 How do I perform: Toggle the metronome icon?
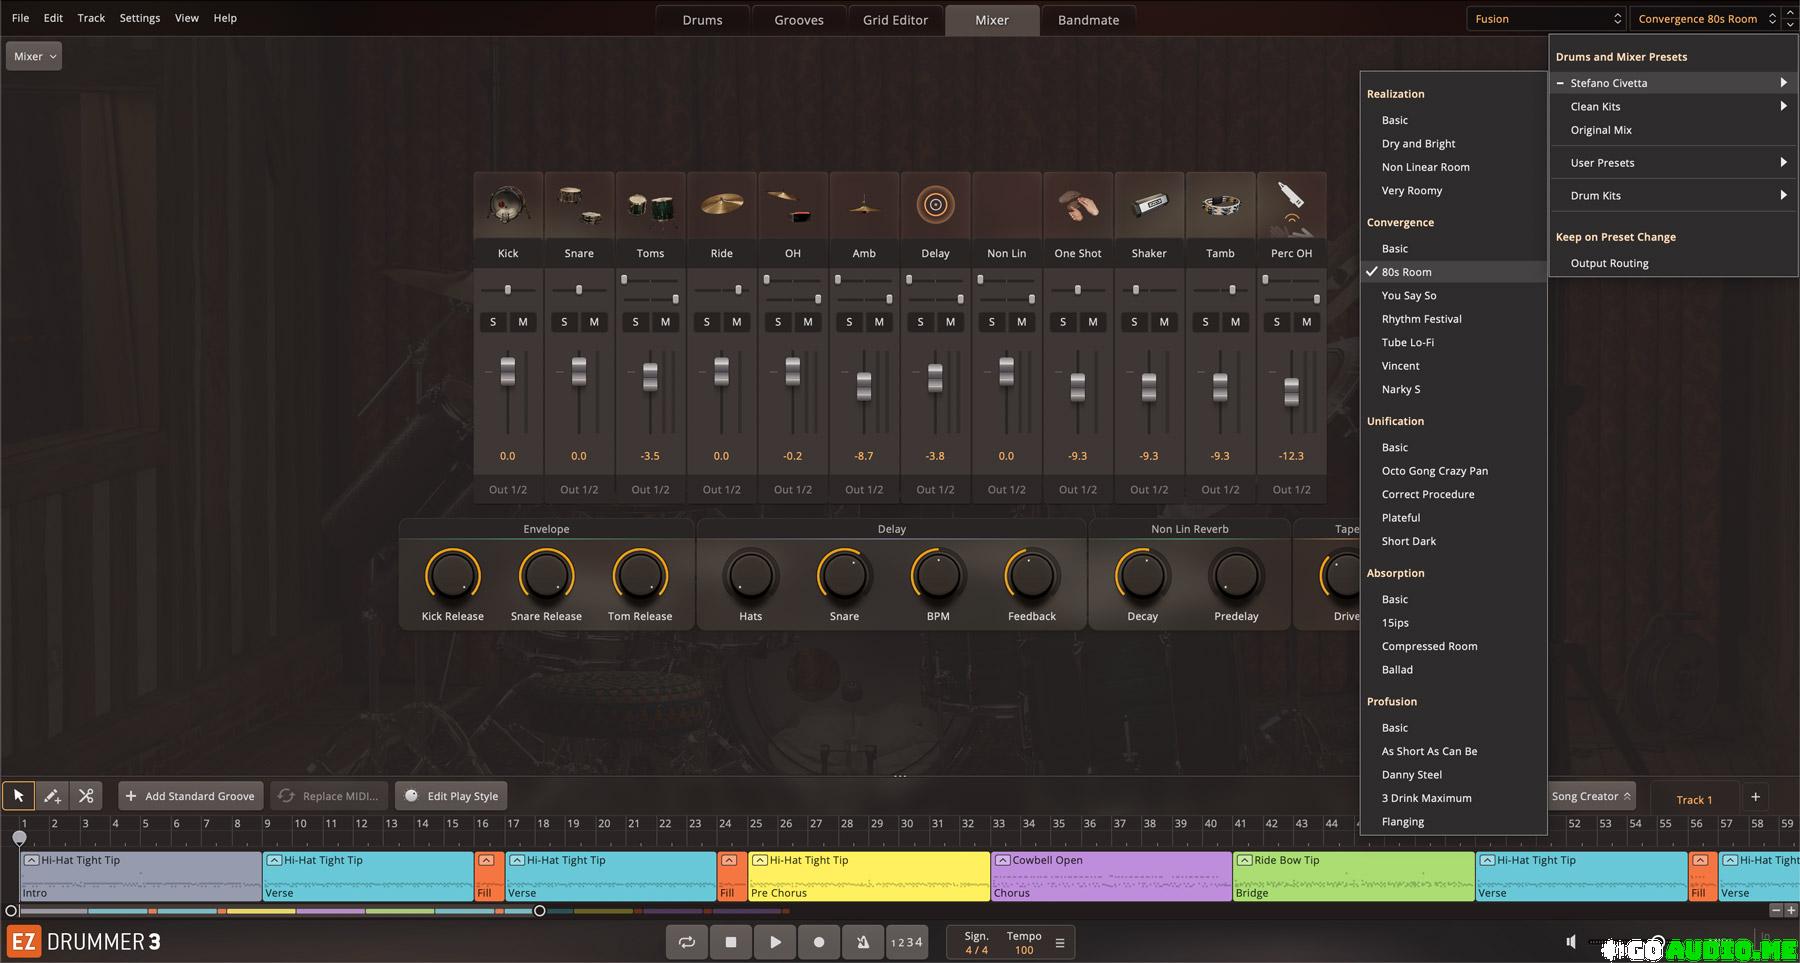(863, 942)
